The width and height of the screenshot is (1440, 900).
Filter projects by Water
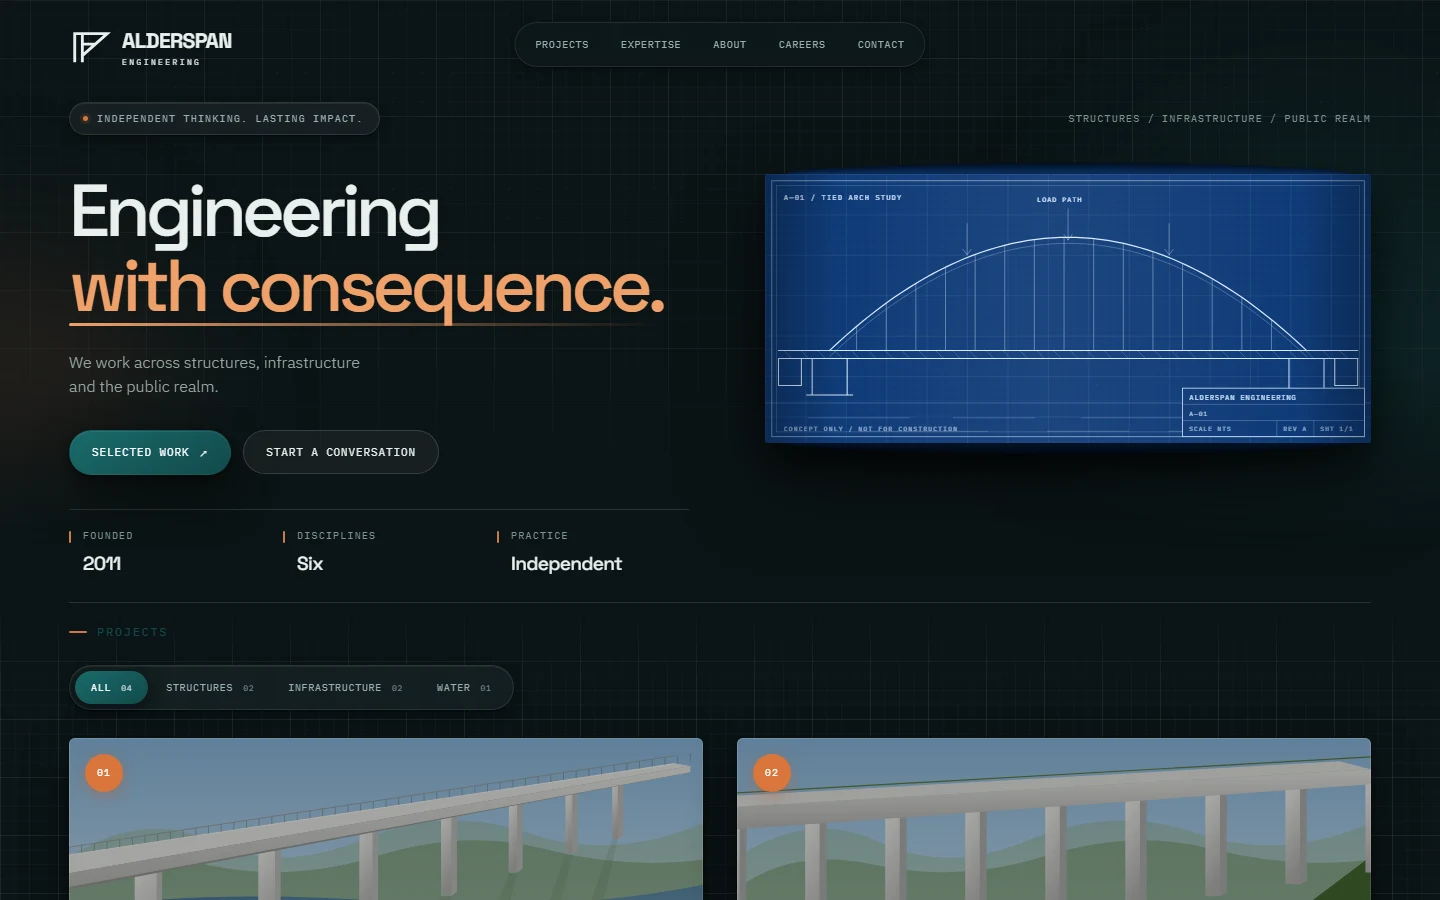click(464, 688)
